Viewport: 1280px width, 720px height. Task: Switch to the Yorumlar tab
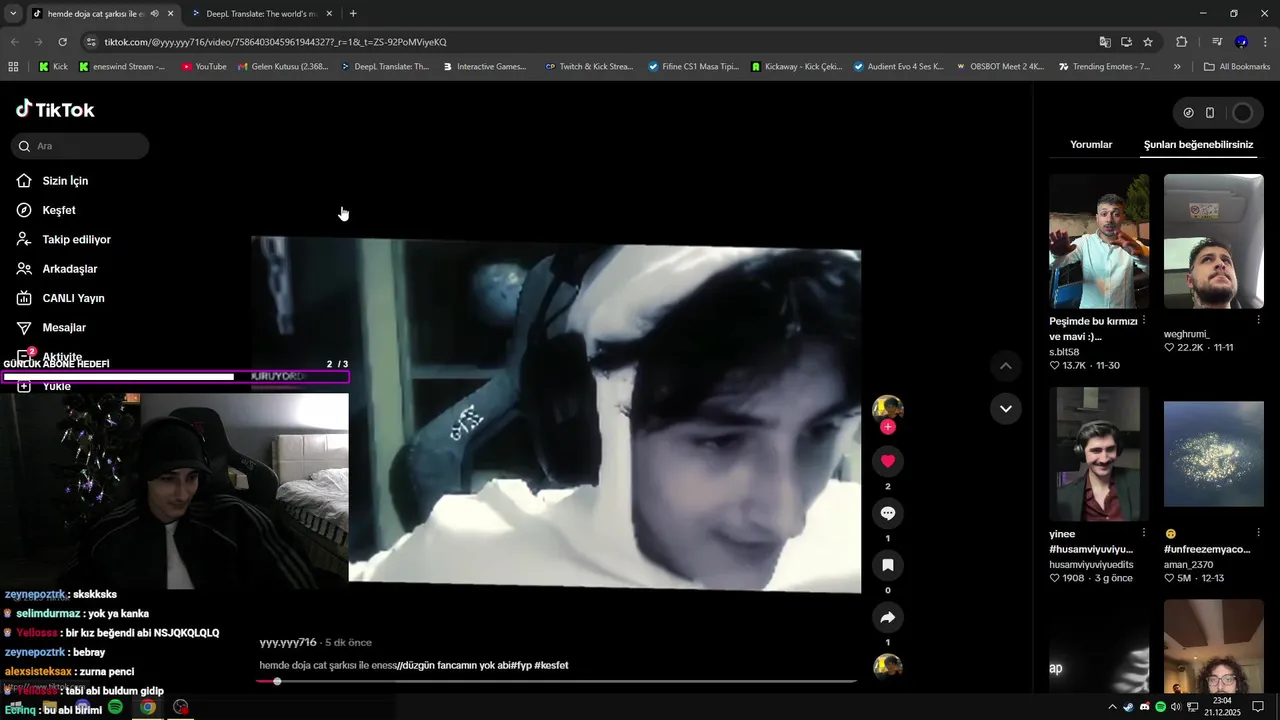1091,144
